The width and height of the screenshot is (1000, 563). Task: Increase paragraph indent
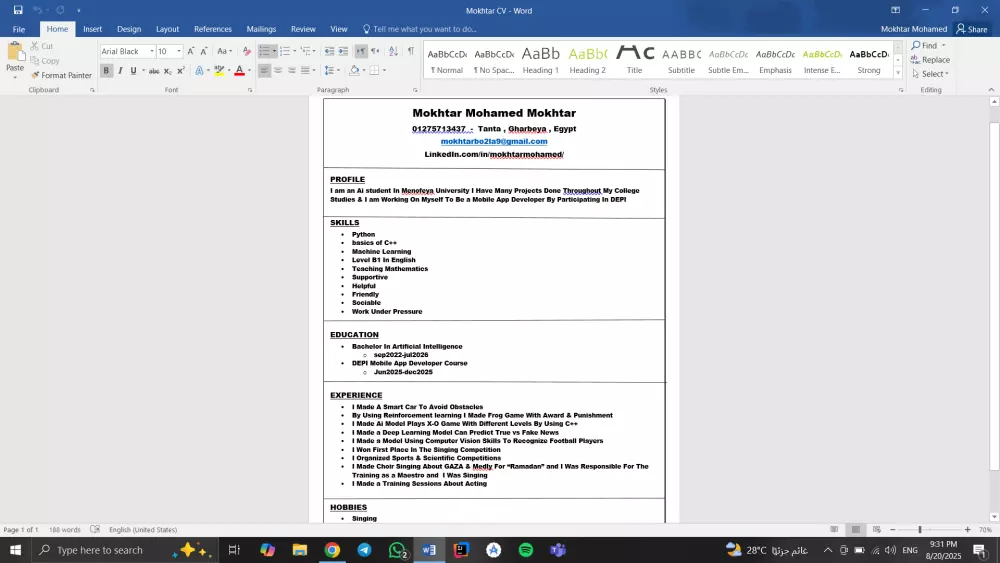click(x=343, y=51)
